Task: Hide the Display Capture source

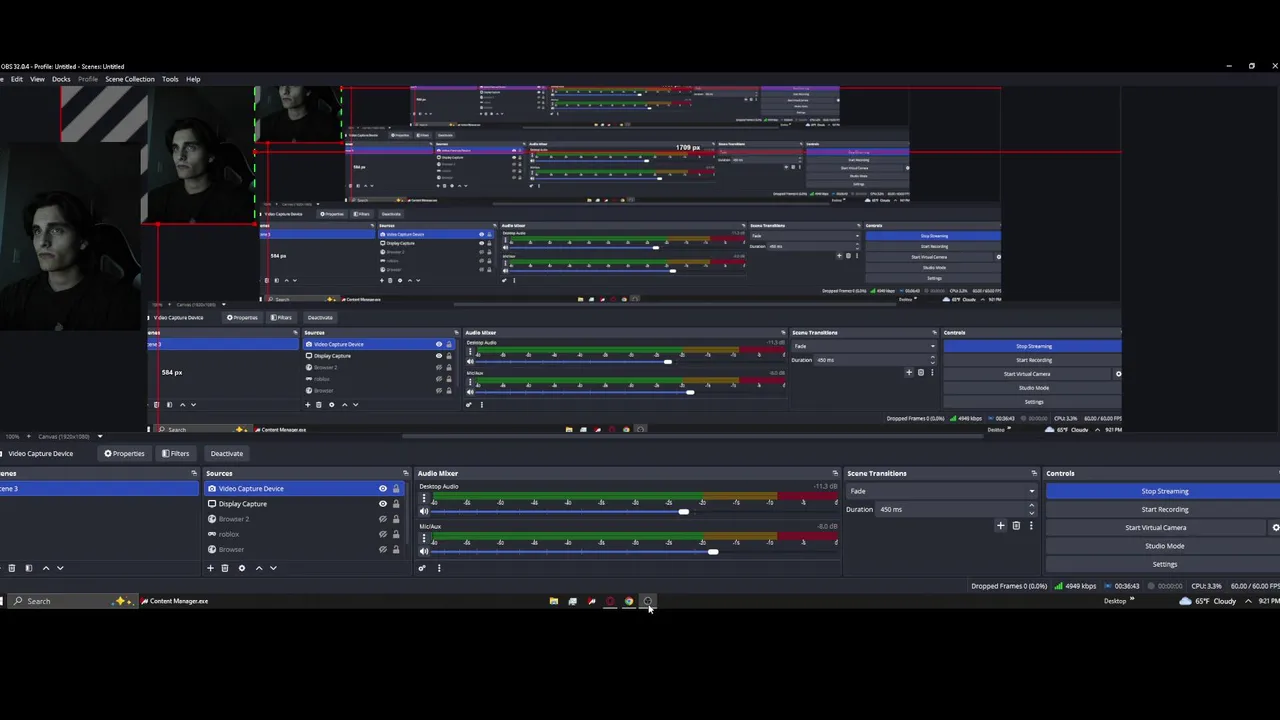Action: [382, 503]
